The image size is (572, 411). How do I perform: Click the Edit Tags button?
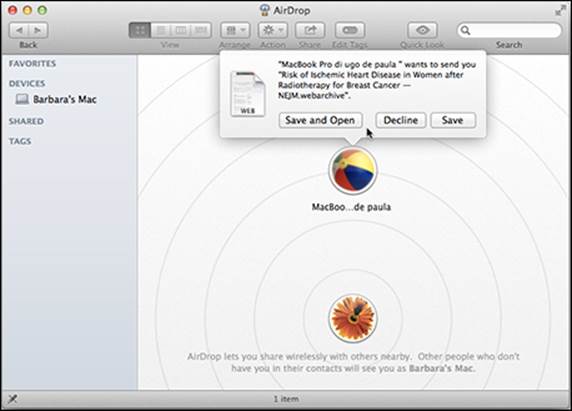pyautogui.click(x=350, y=30)
